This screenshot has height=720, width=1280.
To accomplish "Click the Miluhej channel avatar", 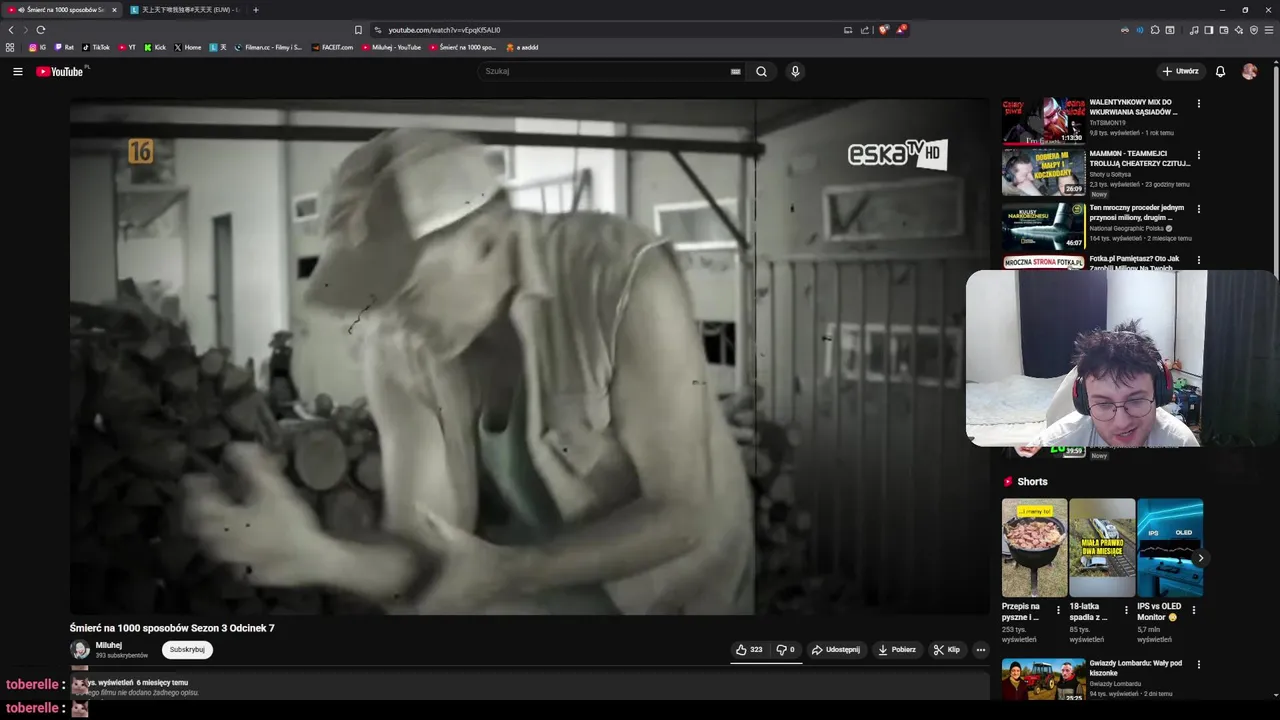I will point(80,649).
